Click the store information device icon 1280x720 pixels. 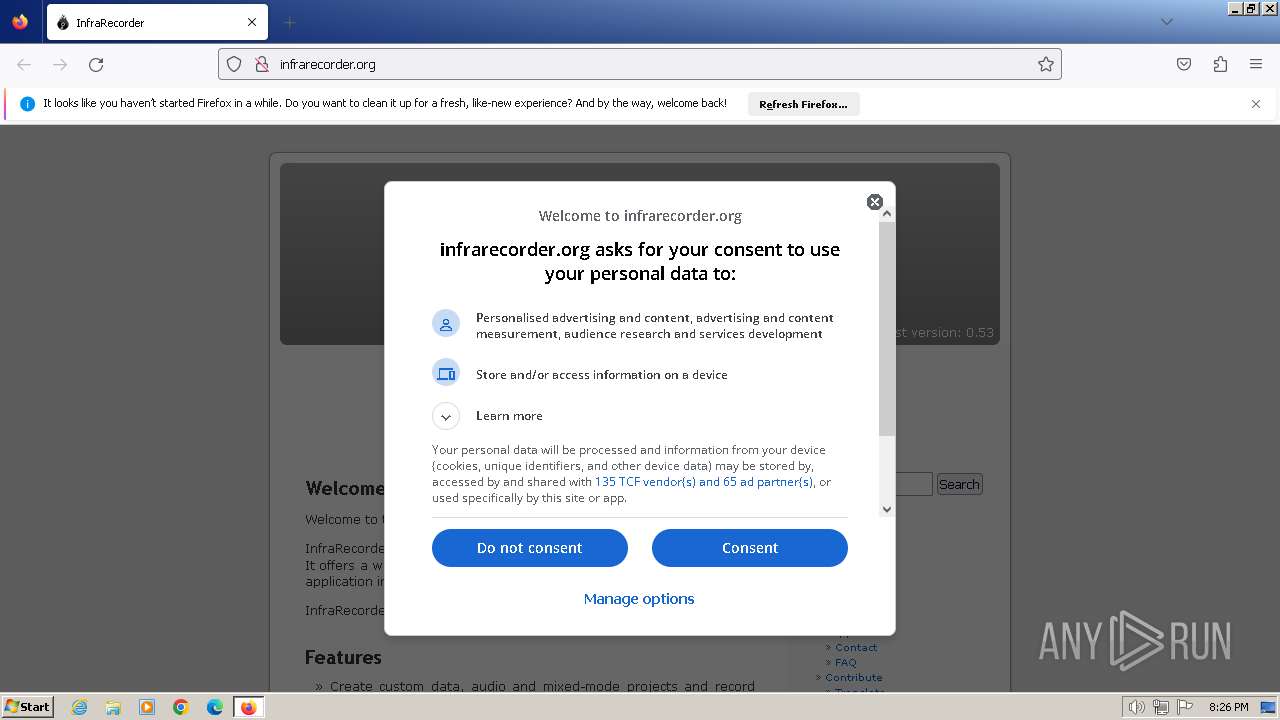(x=446, y=373)
